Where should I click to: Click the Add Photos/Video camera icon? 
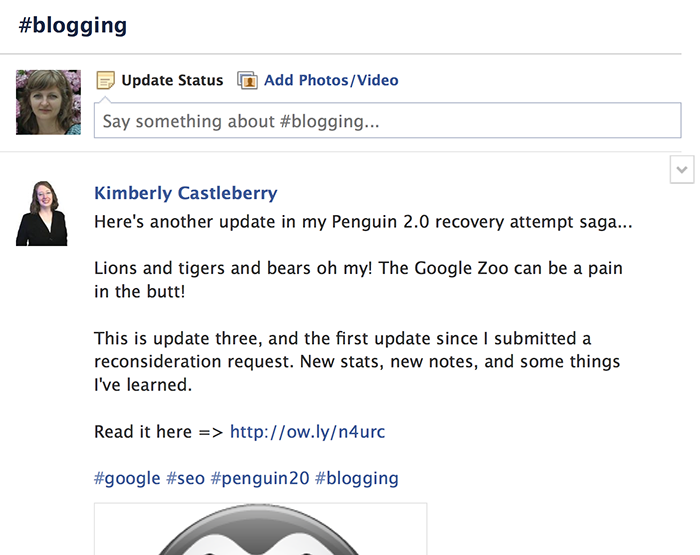(x=247, y=81)
